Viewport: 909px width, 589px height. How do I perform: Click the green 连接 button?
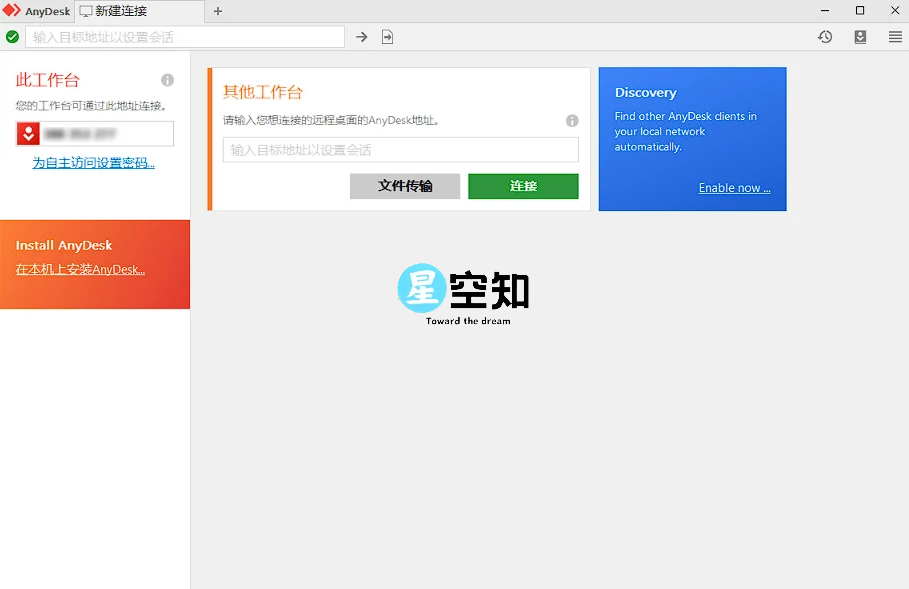coord(523,186)
